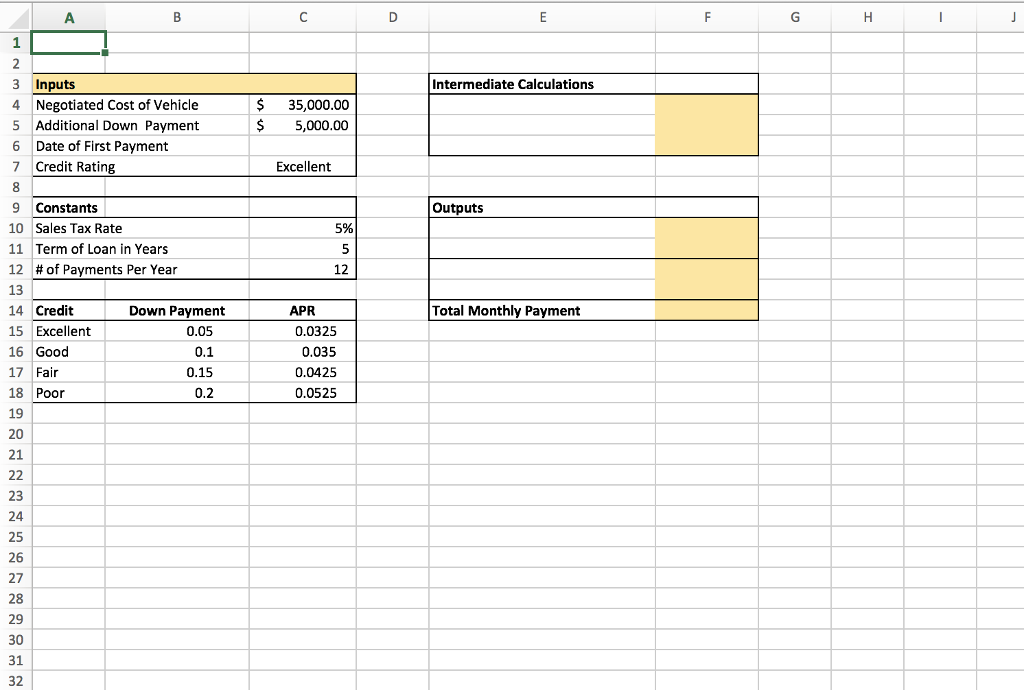
Task: Select column D header
Action: (392, 18)
